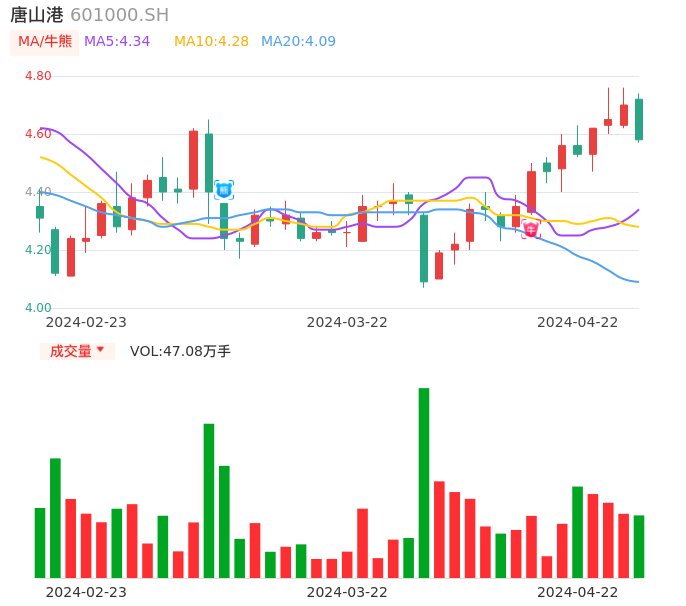Click the MA10:4.28 legend label
686x606 pixels.
[x=211, y=42]
